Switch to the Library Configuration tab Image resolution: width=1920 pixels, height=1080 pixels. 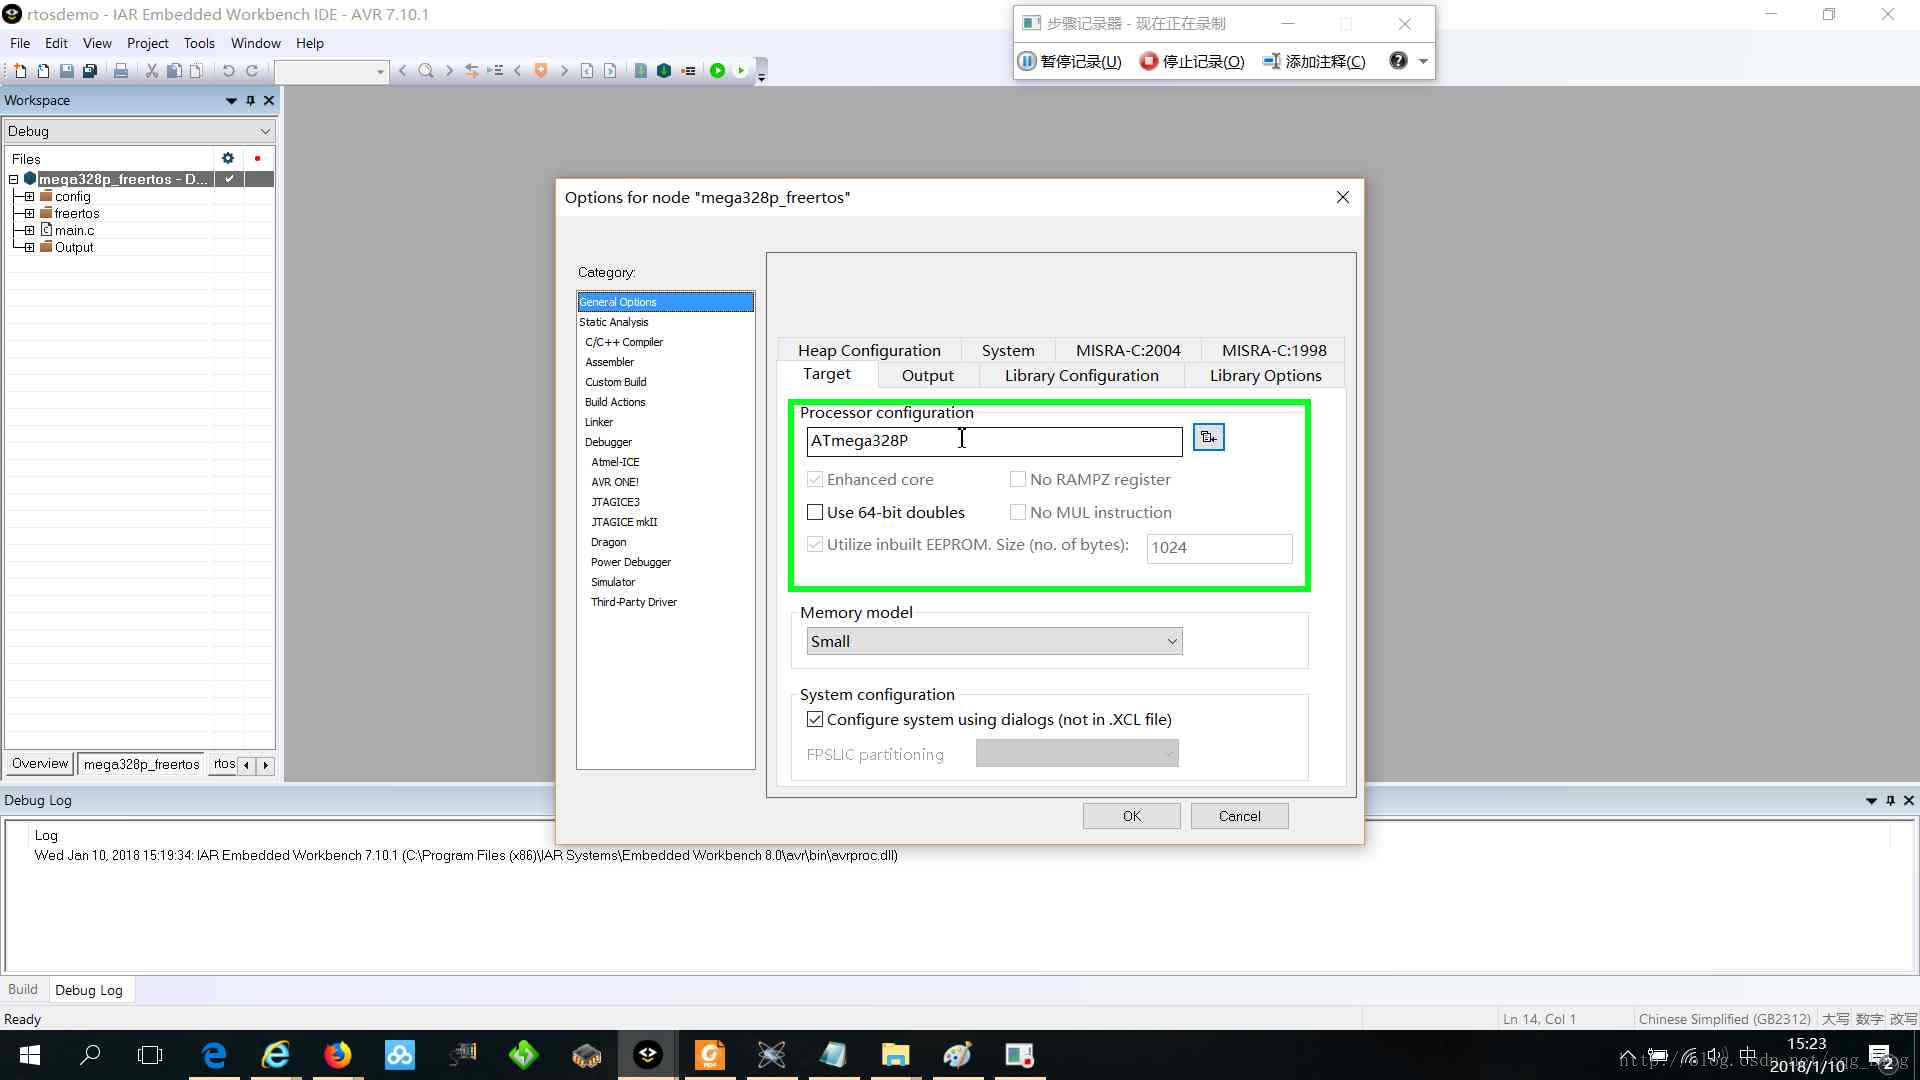[1081, 376]
